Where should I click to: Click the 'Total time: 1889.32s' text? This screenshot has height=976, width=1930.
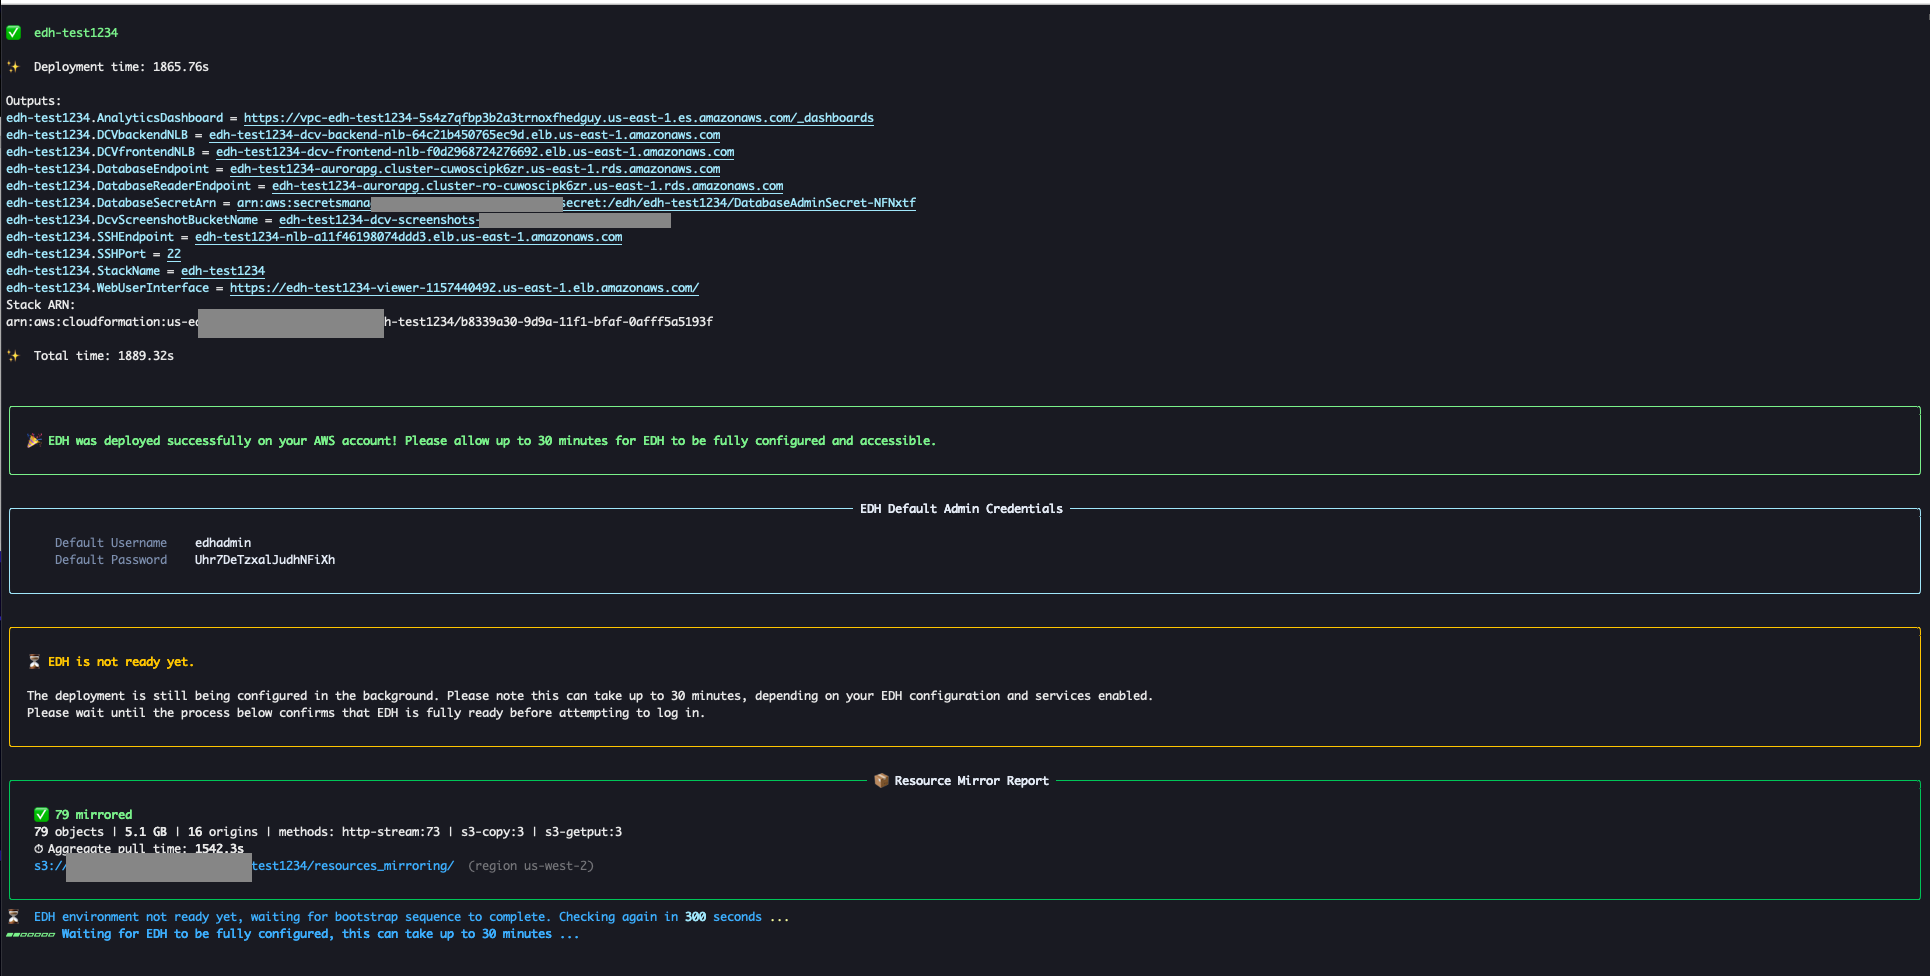[x=104, y=356]
